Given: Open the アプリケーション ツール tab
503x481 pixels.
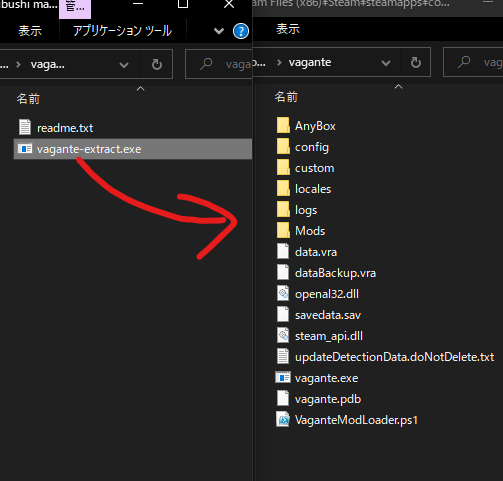Looking at the screenshot, I should (x=122, y=31).
